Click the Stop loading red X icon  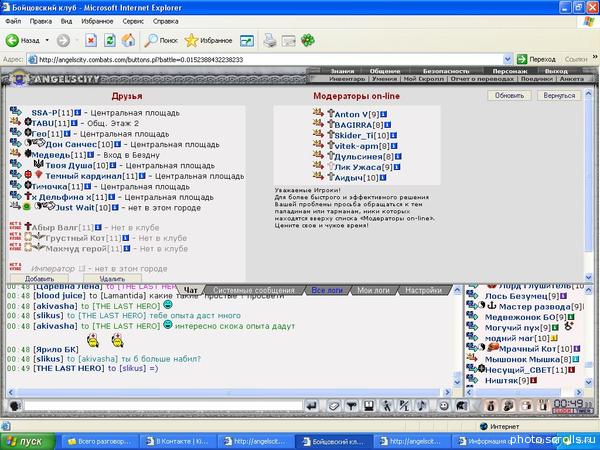coord(91,40)
